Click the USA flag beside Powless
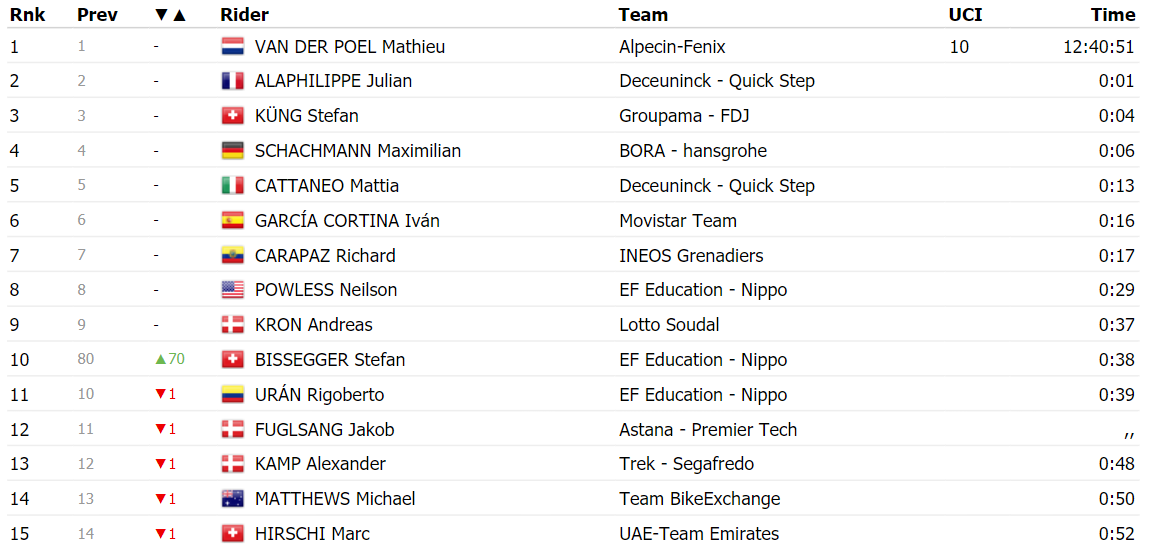This screenshot has width=1153, height=547. click(232, 290)
